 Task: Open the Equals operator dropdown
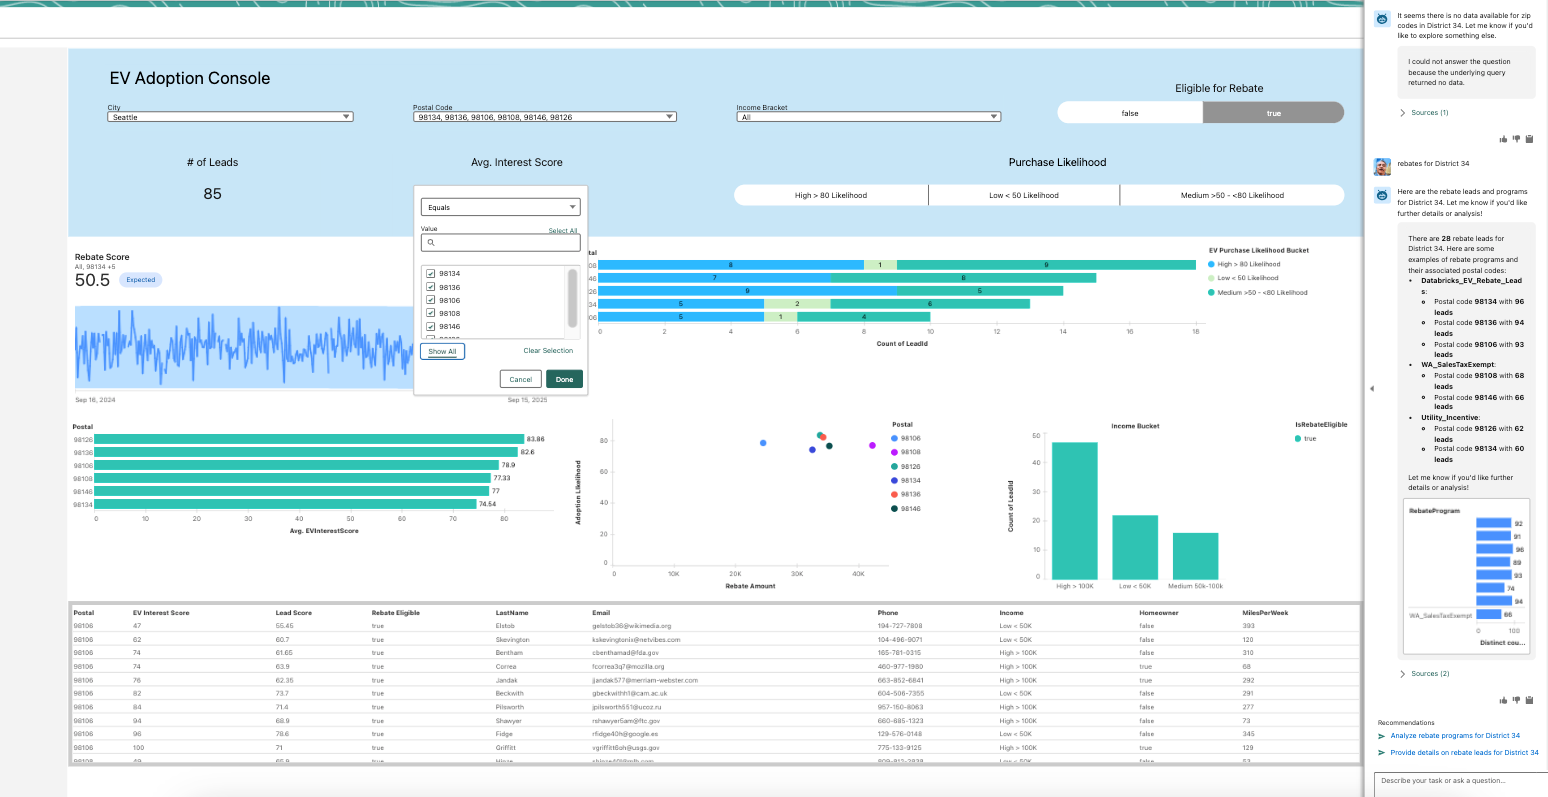[500, 207]
